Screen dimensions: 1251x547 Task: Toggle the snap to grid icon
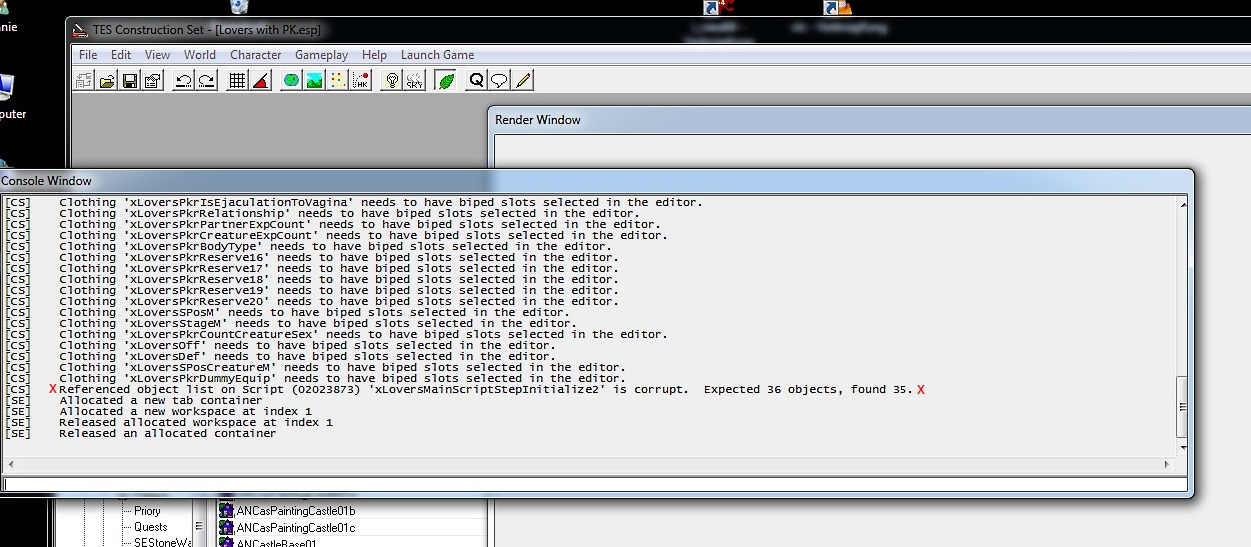[x=237, y=81]
